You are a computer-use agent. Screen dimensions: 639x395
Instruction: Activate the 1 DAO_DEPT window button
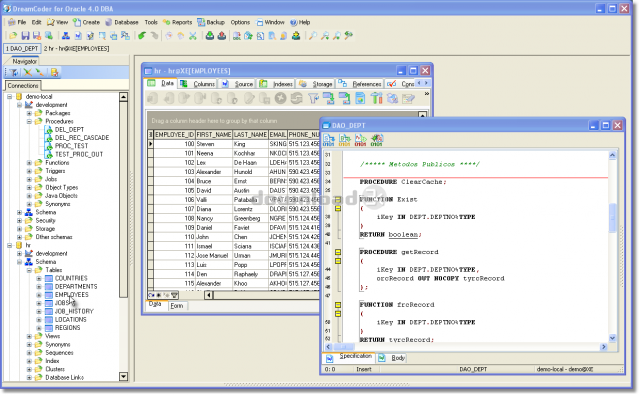[22, 49]
